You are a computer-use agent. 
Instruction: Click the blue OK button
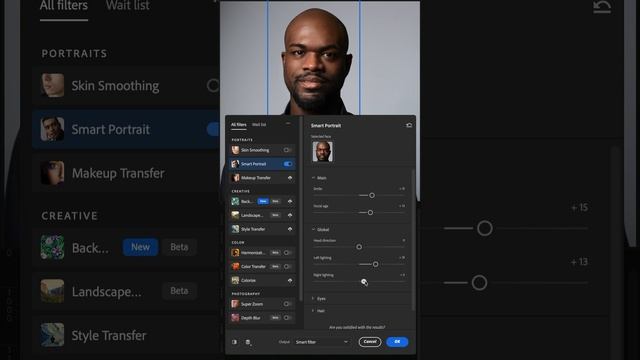397,342
